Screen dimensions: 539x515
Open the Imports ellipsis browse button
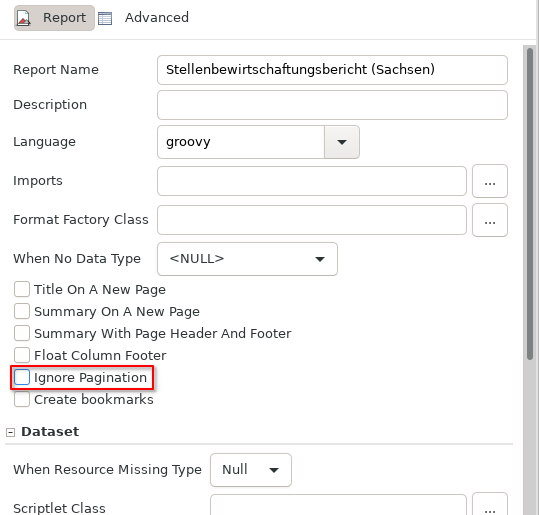[x=490, y=181]
